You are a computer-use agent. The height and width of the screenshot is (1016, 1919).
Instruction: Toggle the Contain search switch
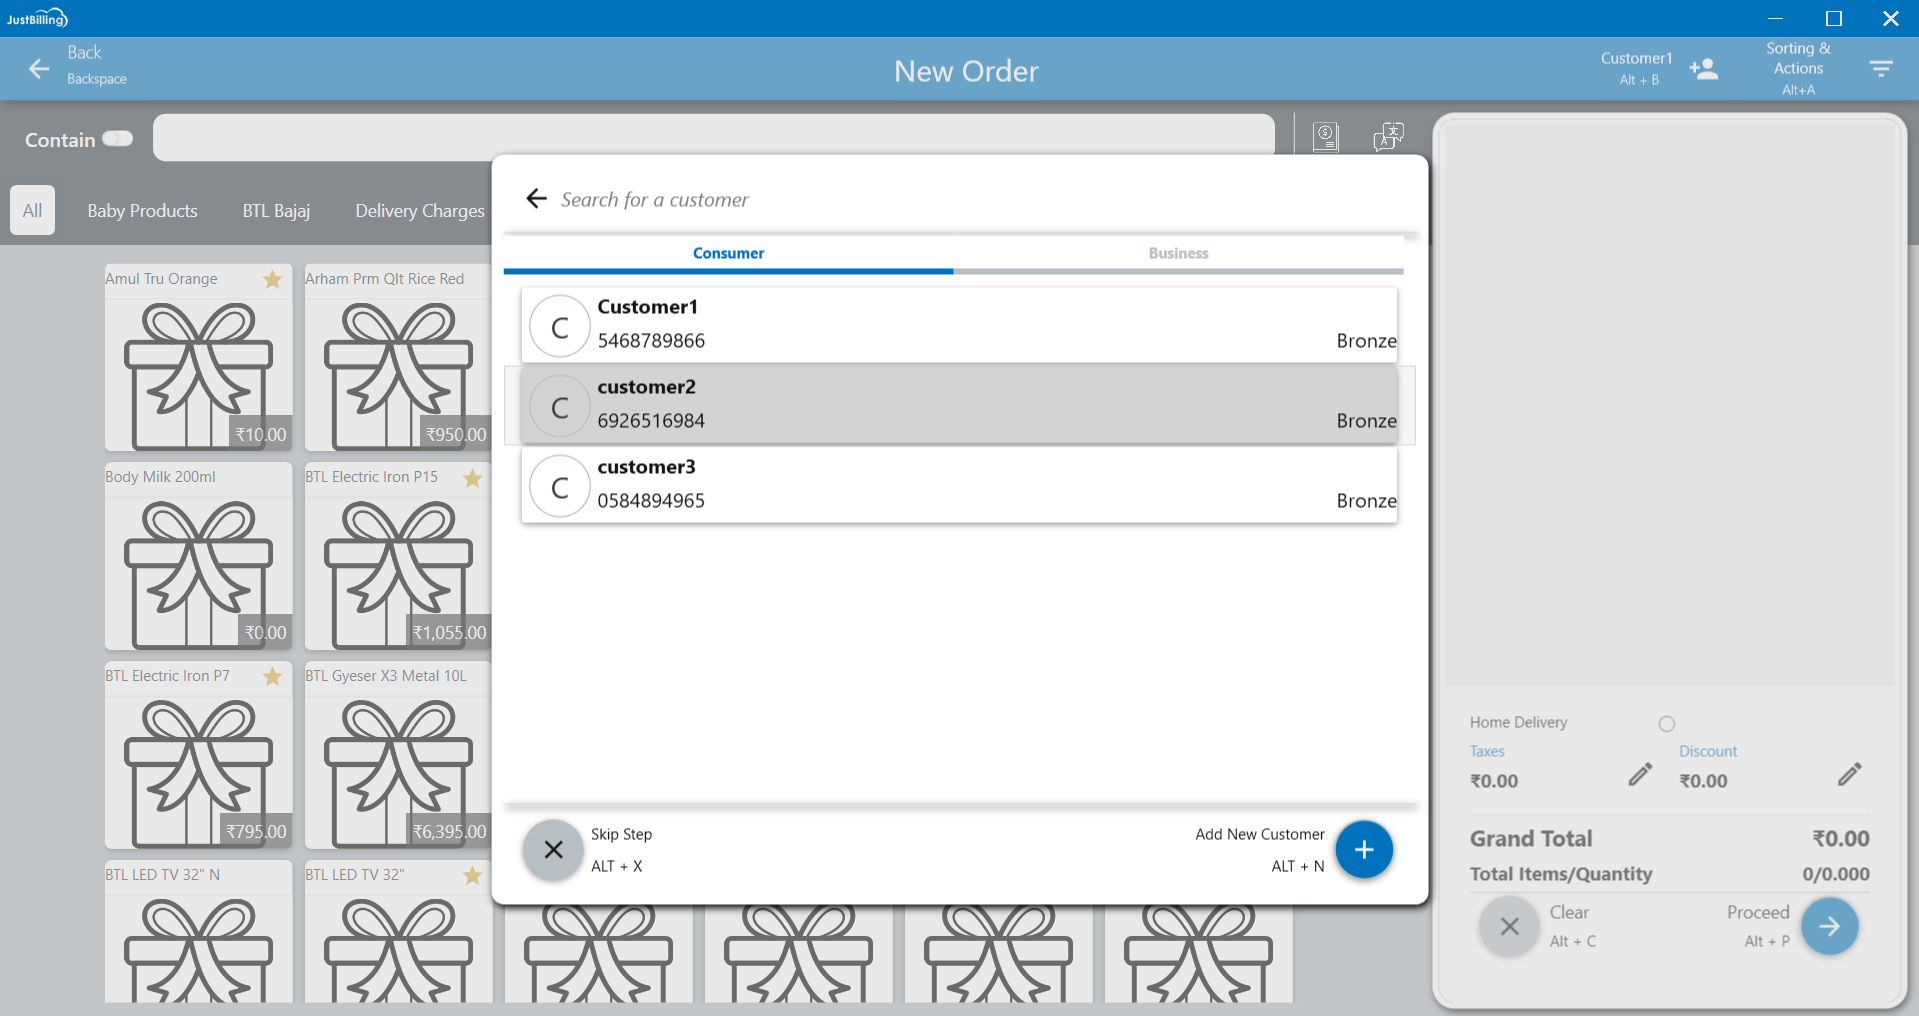(117, 139)
